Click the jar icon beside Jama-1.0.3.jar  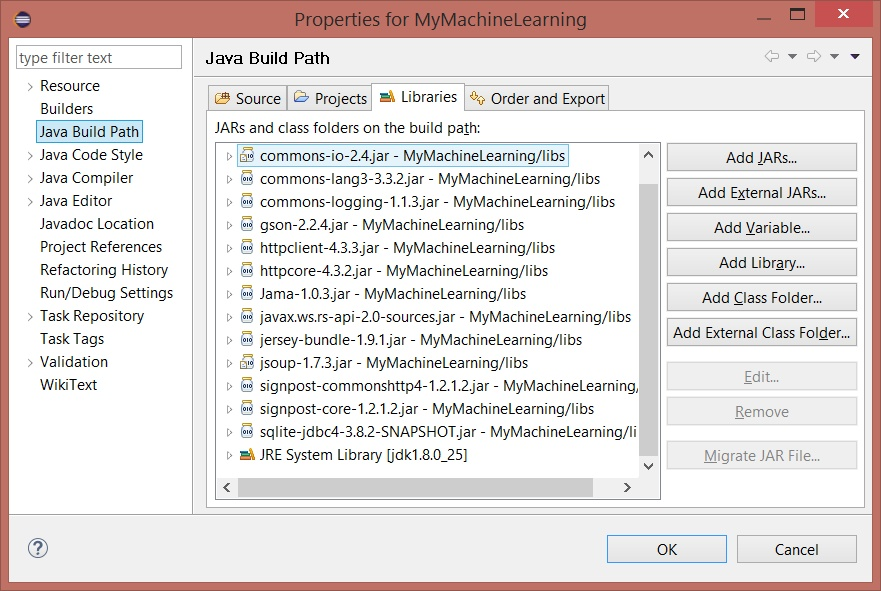point(247,294)
